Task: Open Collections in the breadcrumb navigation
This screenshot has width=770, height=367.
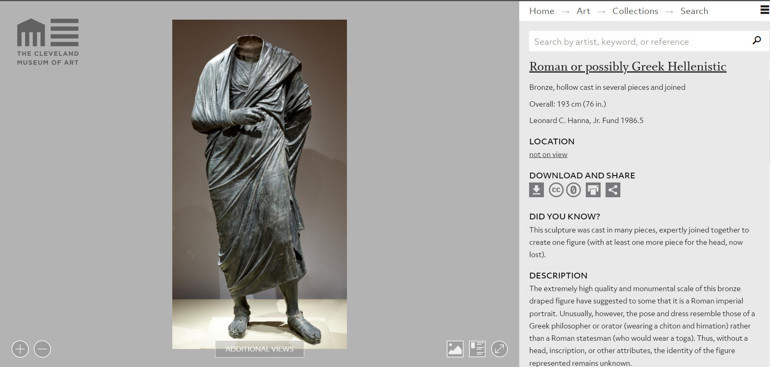Action: [635, 11]
